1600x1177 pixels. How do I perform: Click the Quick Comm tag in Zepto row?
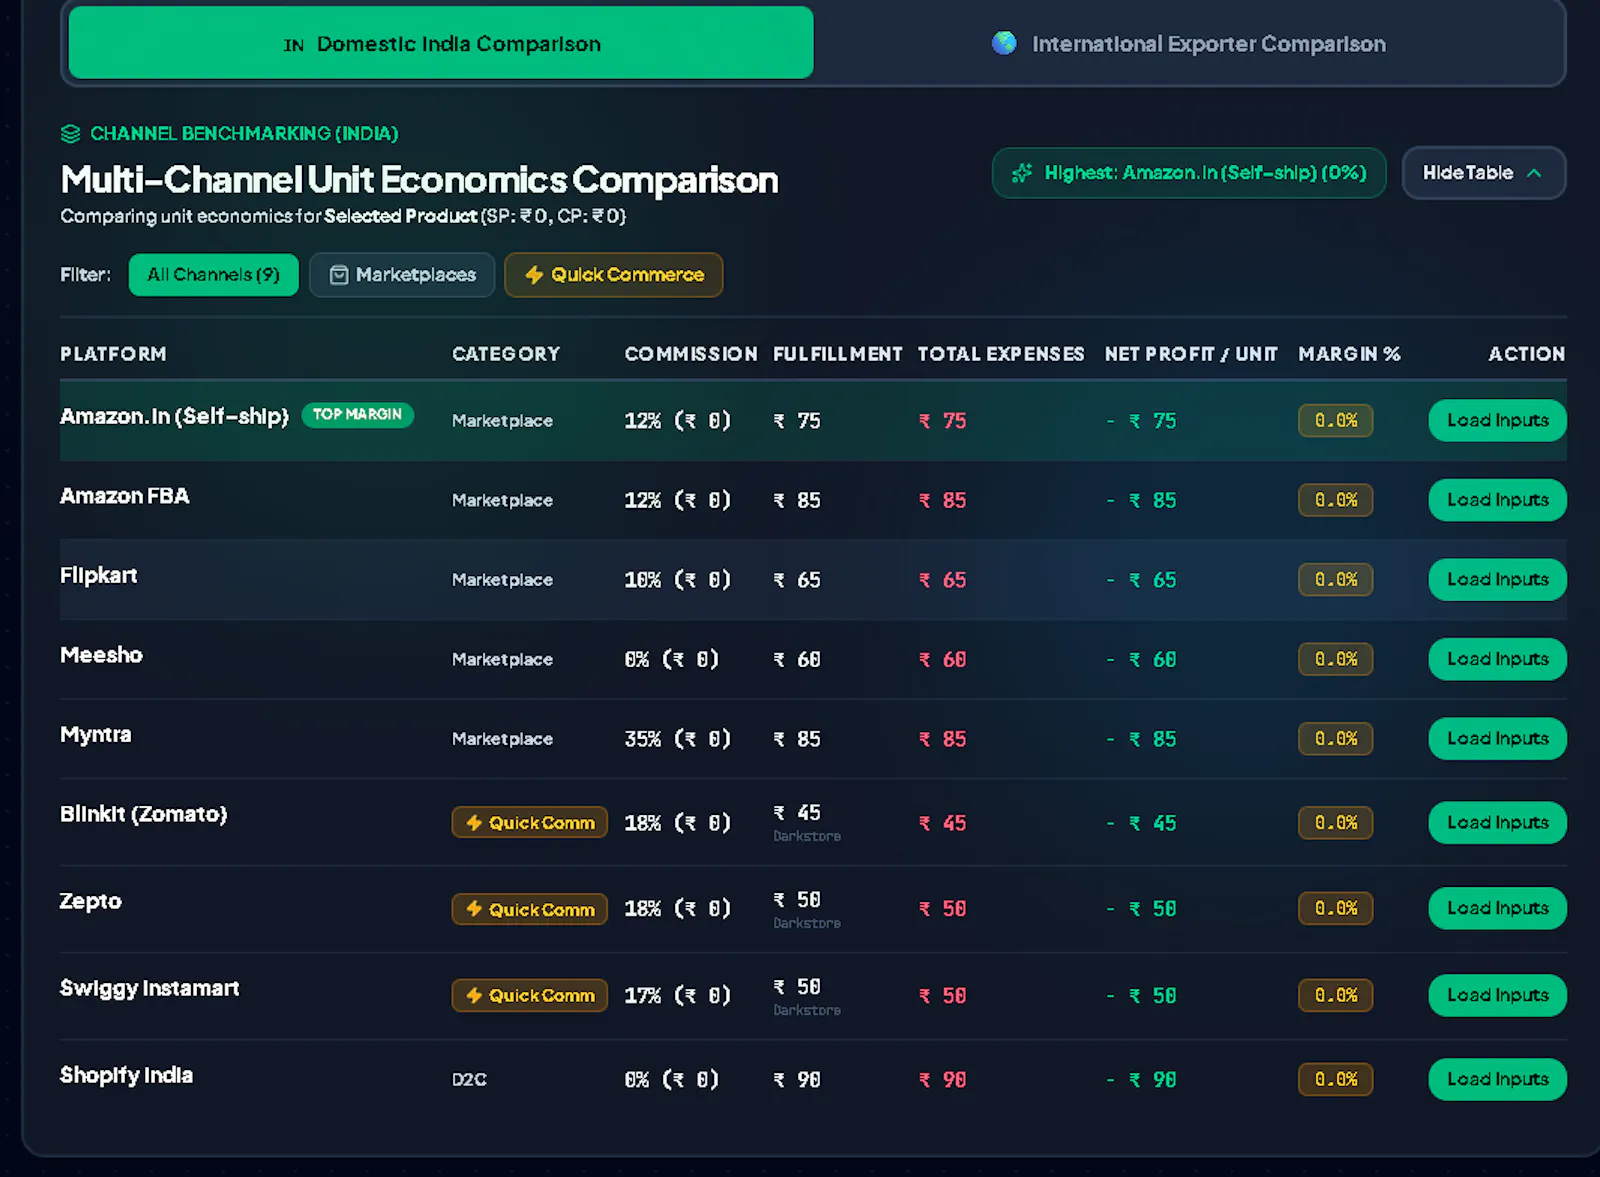(529, 909)
